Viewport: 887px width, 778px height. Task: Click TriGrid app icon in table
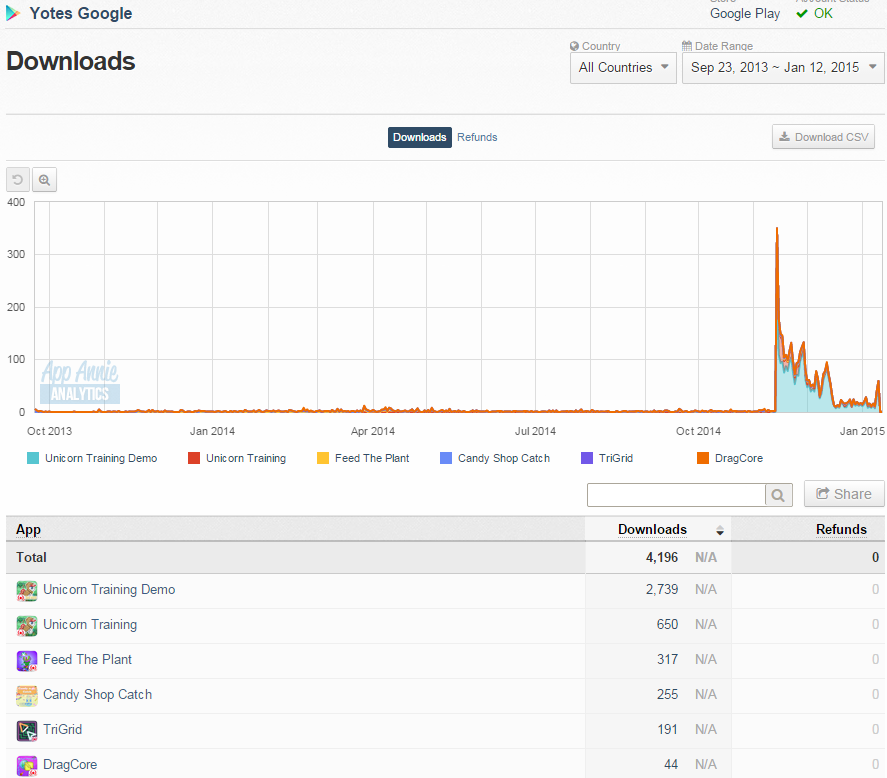(x=27, y=731)
